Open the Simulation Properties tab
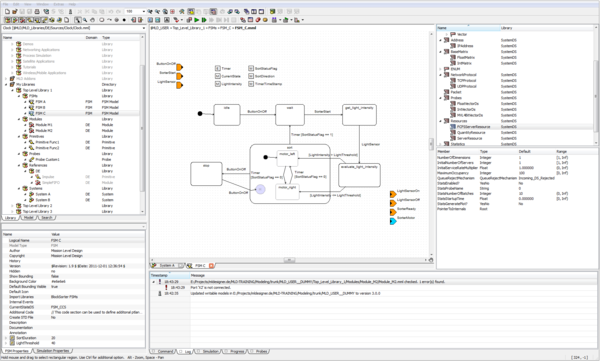 (53, 351)
